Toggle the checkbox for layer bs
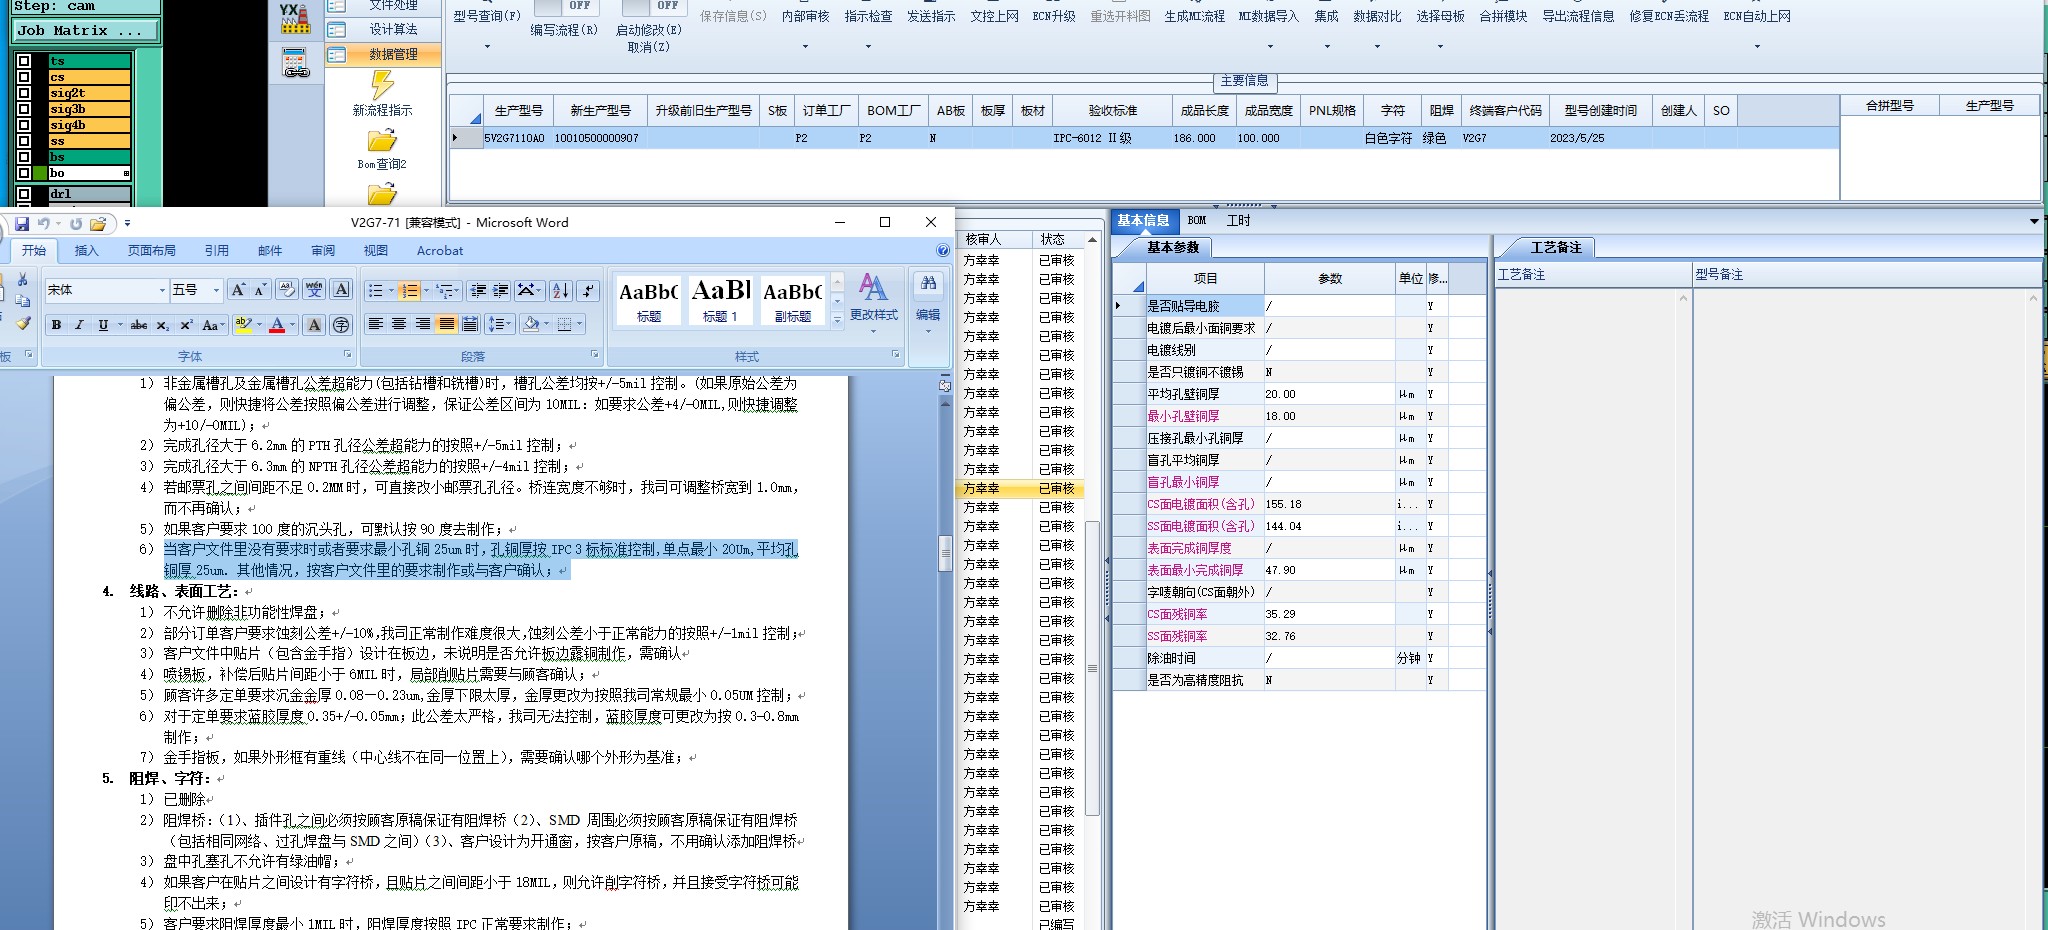The image size is (2048, 930). 24,157
